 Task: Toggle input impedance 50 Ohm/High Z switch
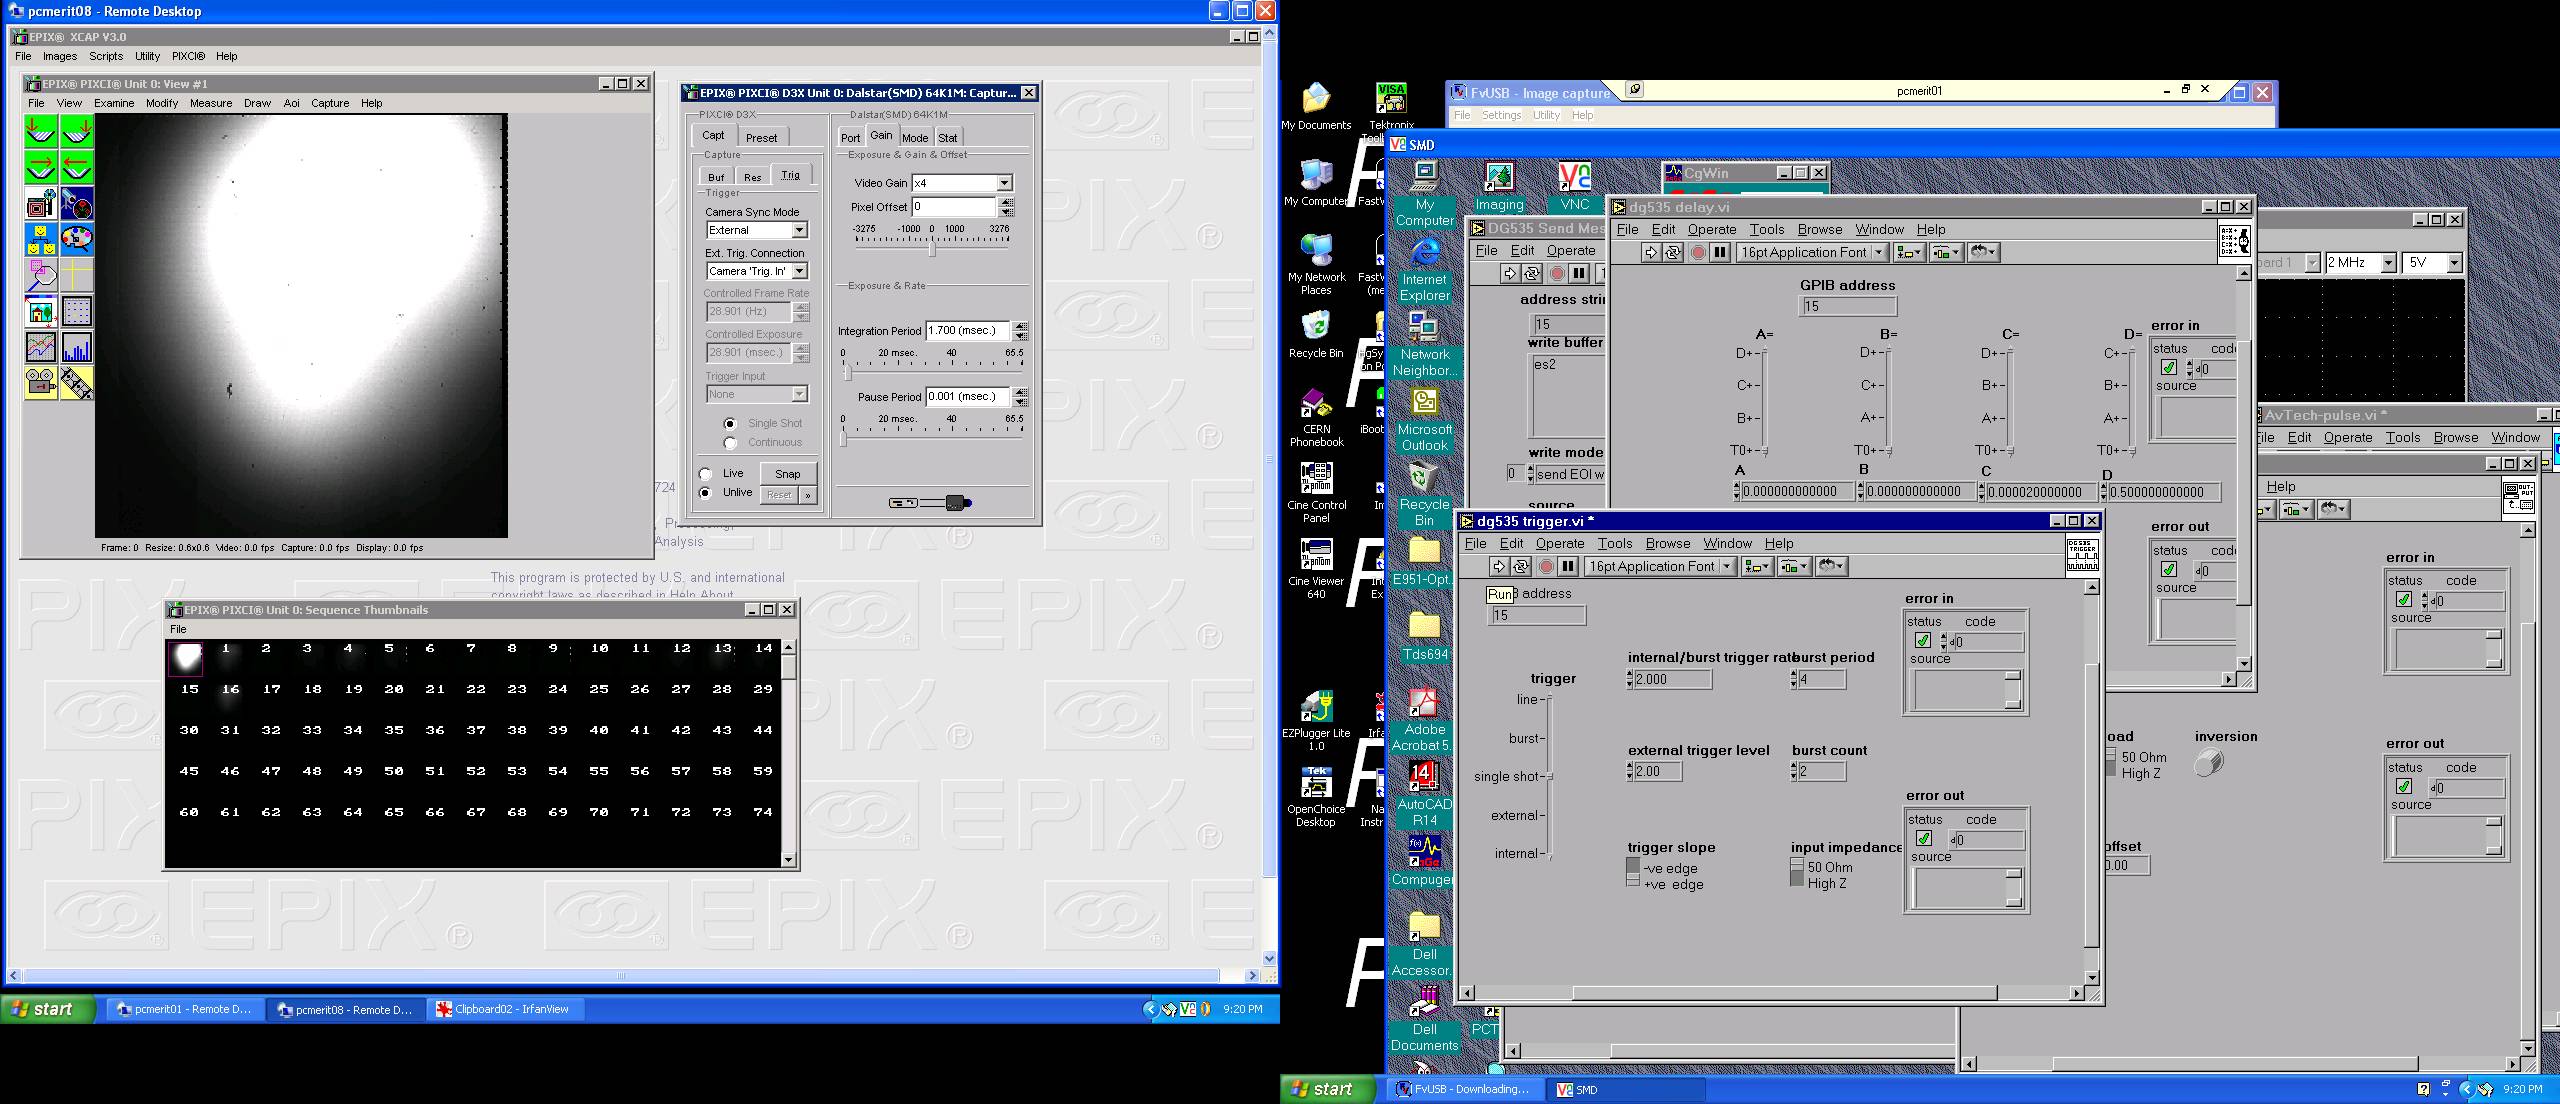pos(1797,871)
